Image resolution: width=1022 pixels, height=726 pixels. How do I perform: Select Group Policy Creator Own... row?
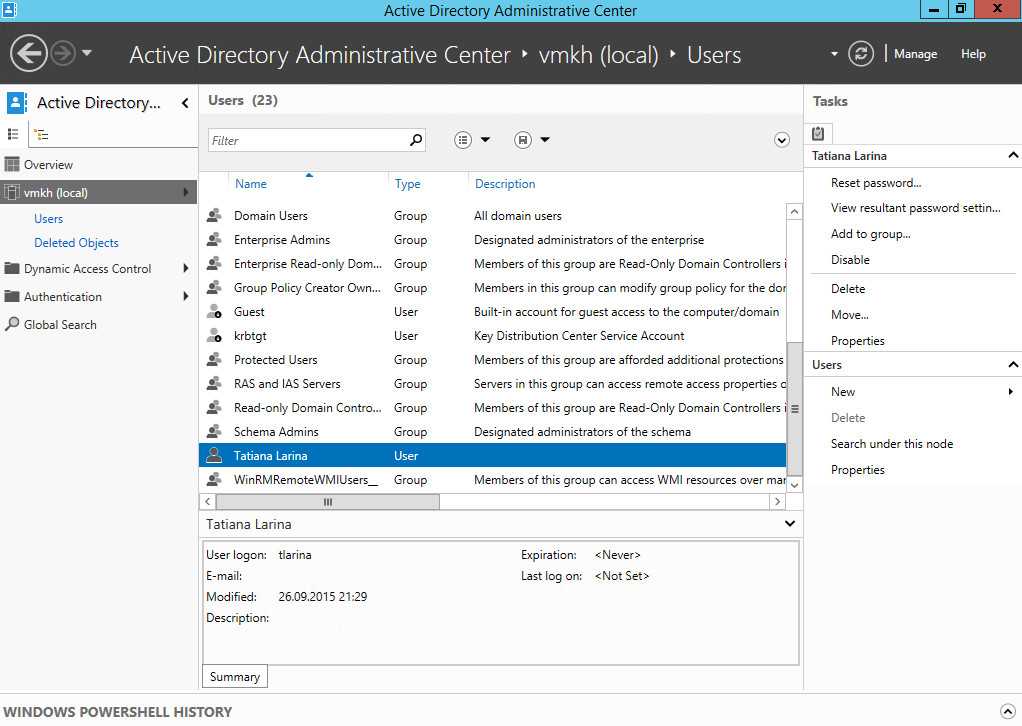492,288
